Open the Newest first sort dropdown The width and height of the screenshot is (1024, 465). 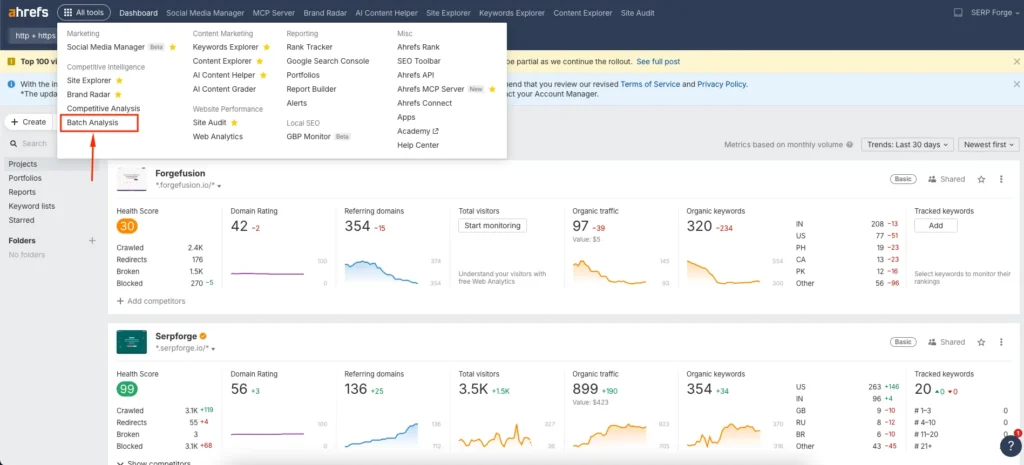[x=989, y=145]
